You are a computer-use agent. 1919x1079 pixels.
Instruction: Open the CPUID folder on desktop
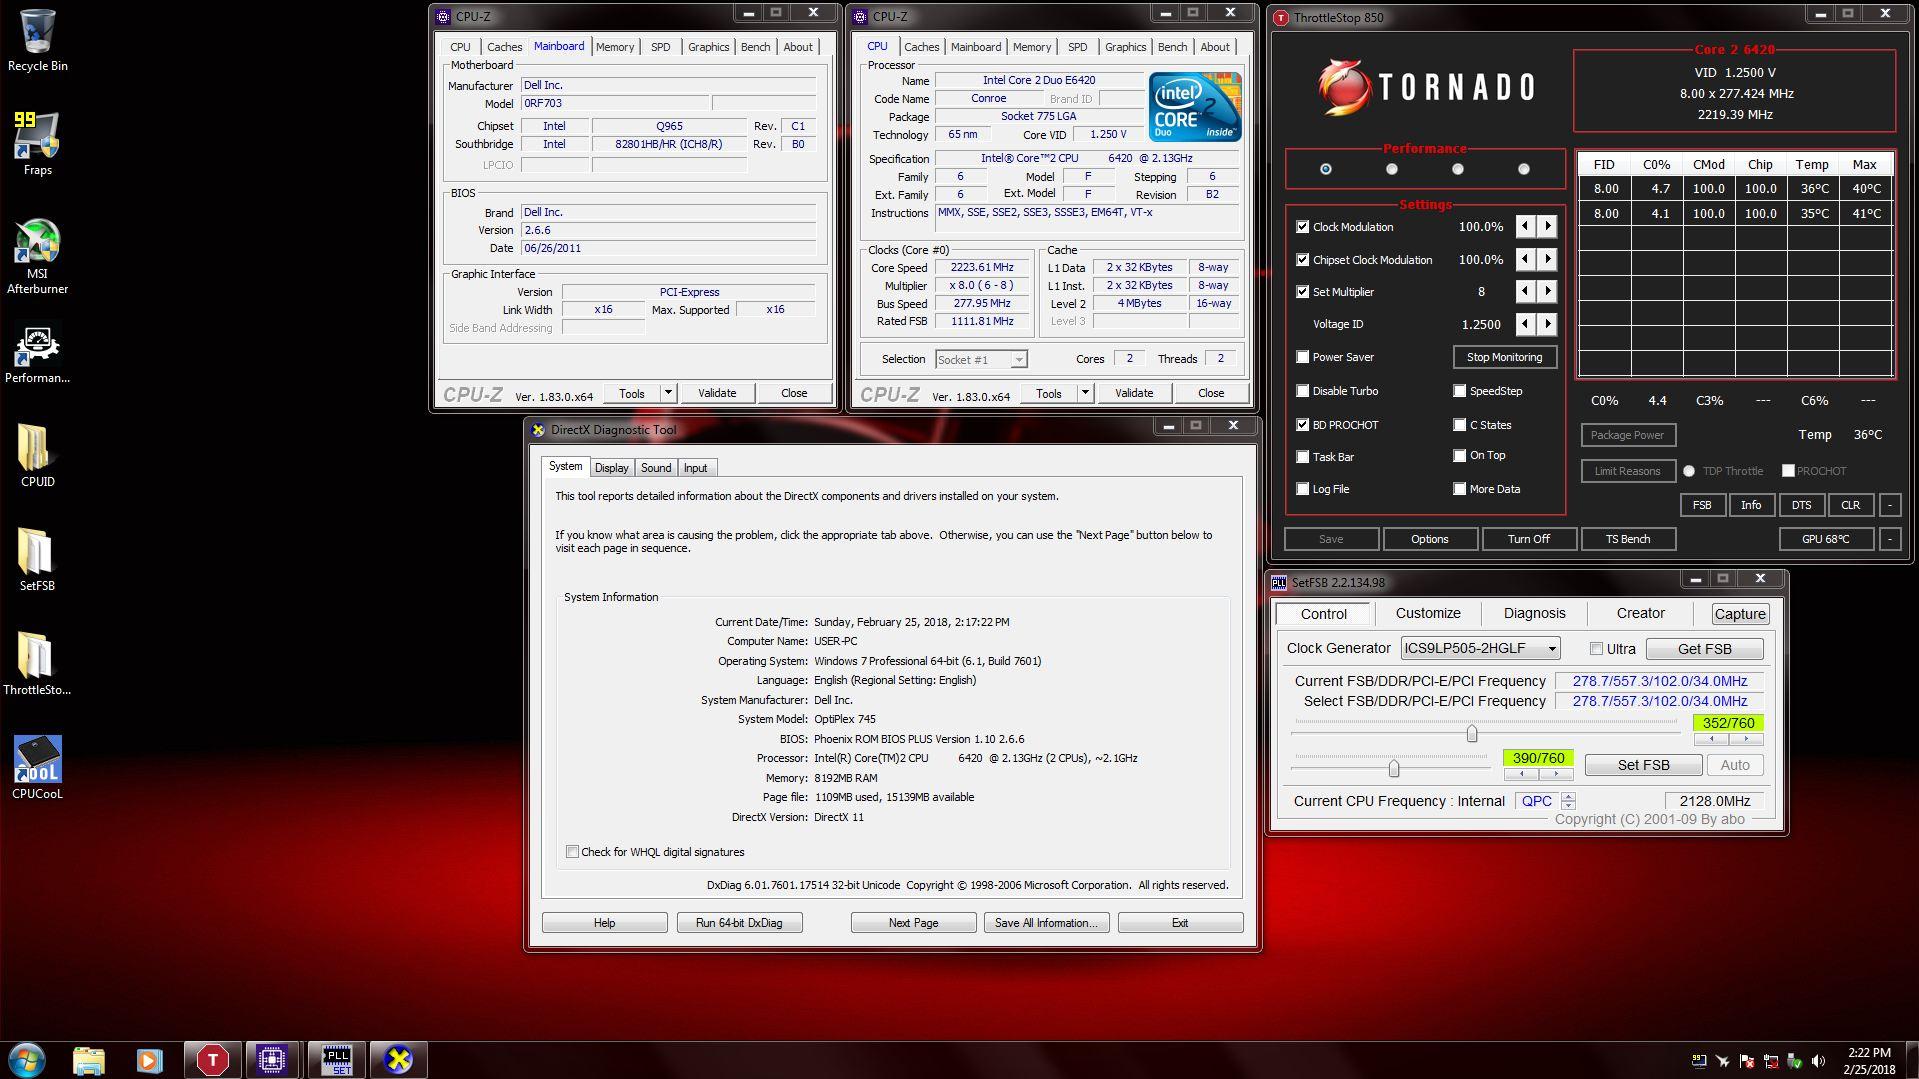click(37, 455)
